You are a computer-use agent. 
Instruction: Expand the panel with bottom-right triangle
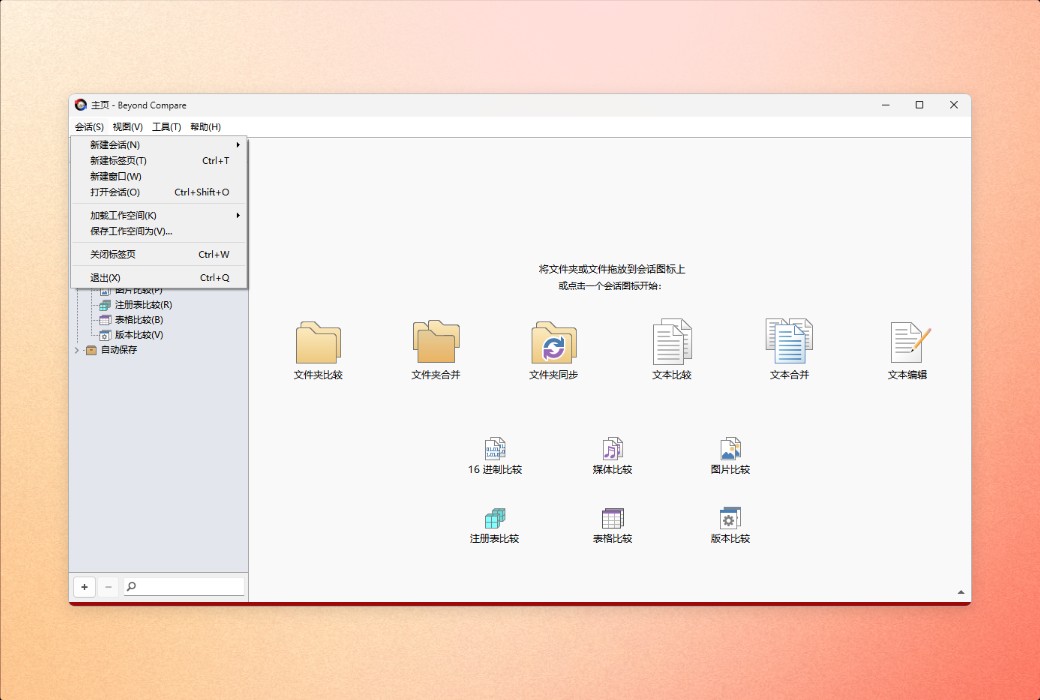tap(961, 593)
